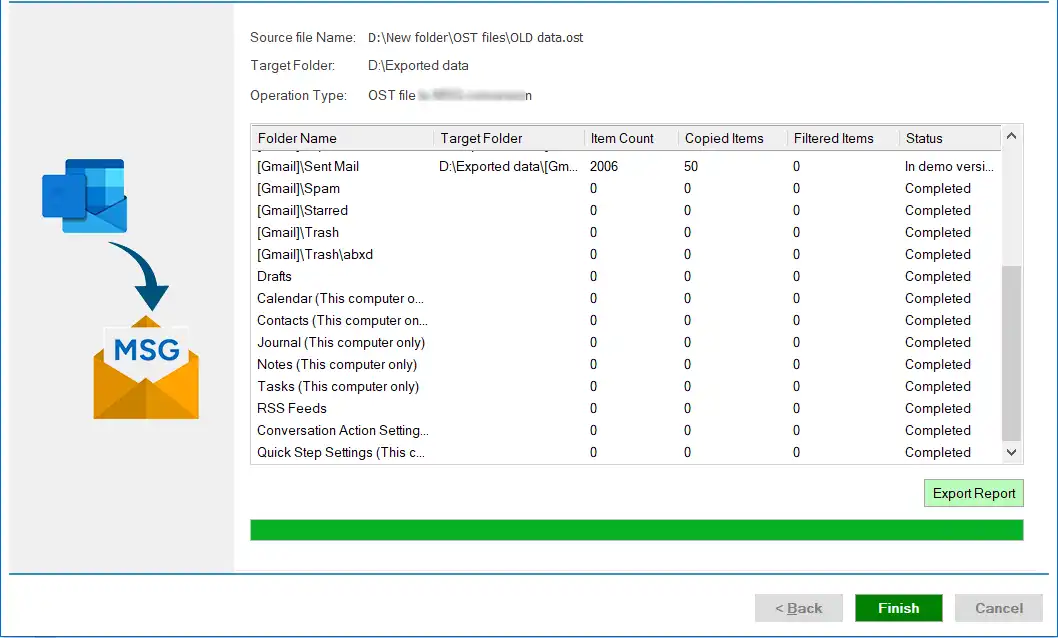Click the D:\Exported data\[Gm... target cell

pyautogui.click(x=509, y=167)
